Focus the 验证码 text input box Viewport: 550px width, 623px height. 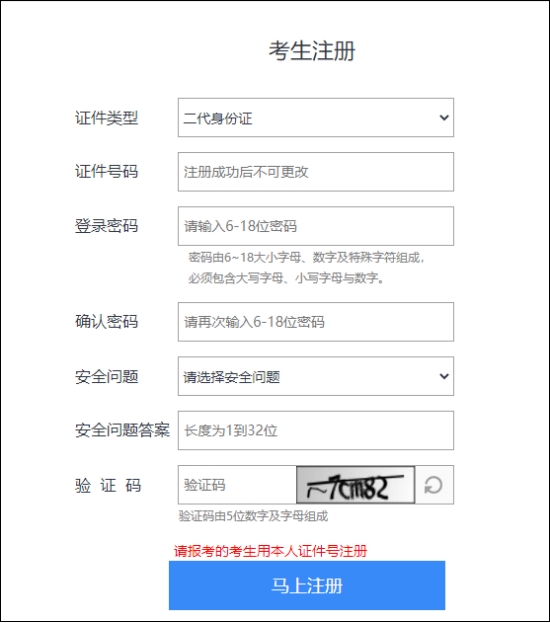[x=237, y=485]
